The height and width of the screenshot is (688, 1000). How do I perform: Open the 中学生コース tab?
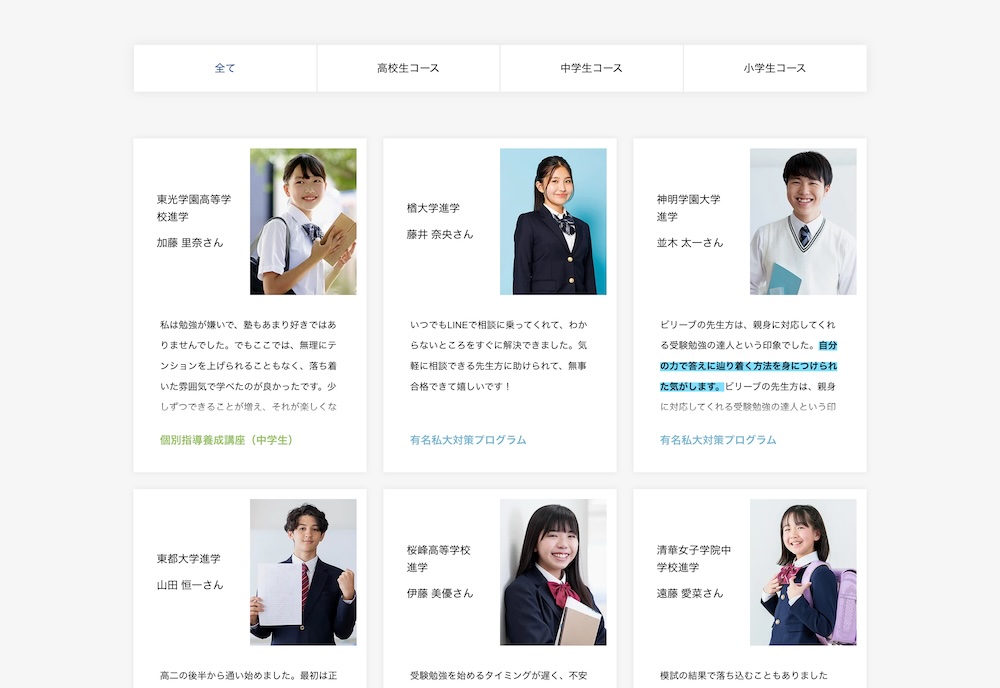591,68
